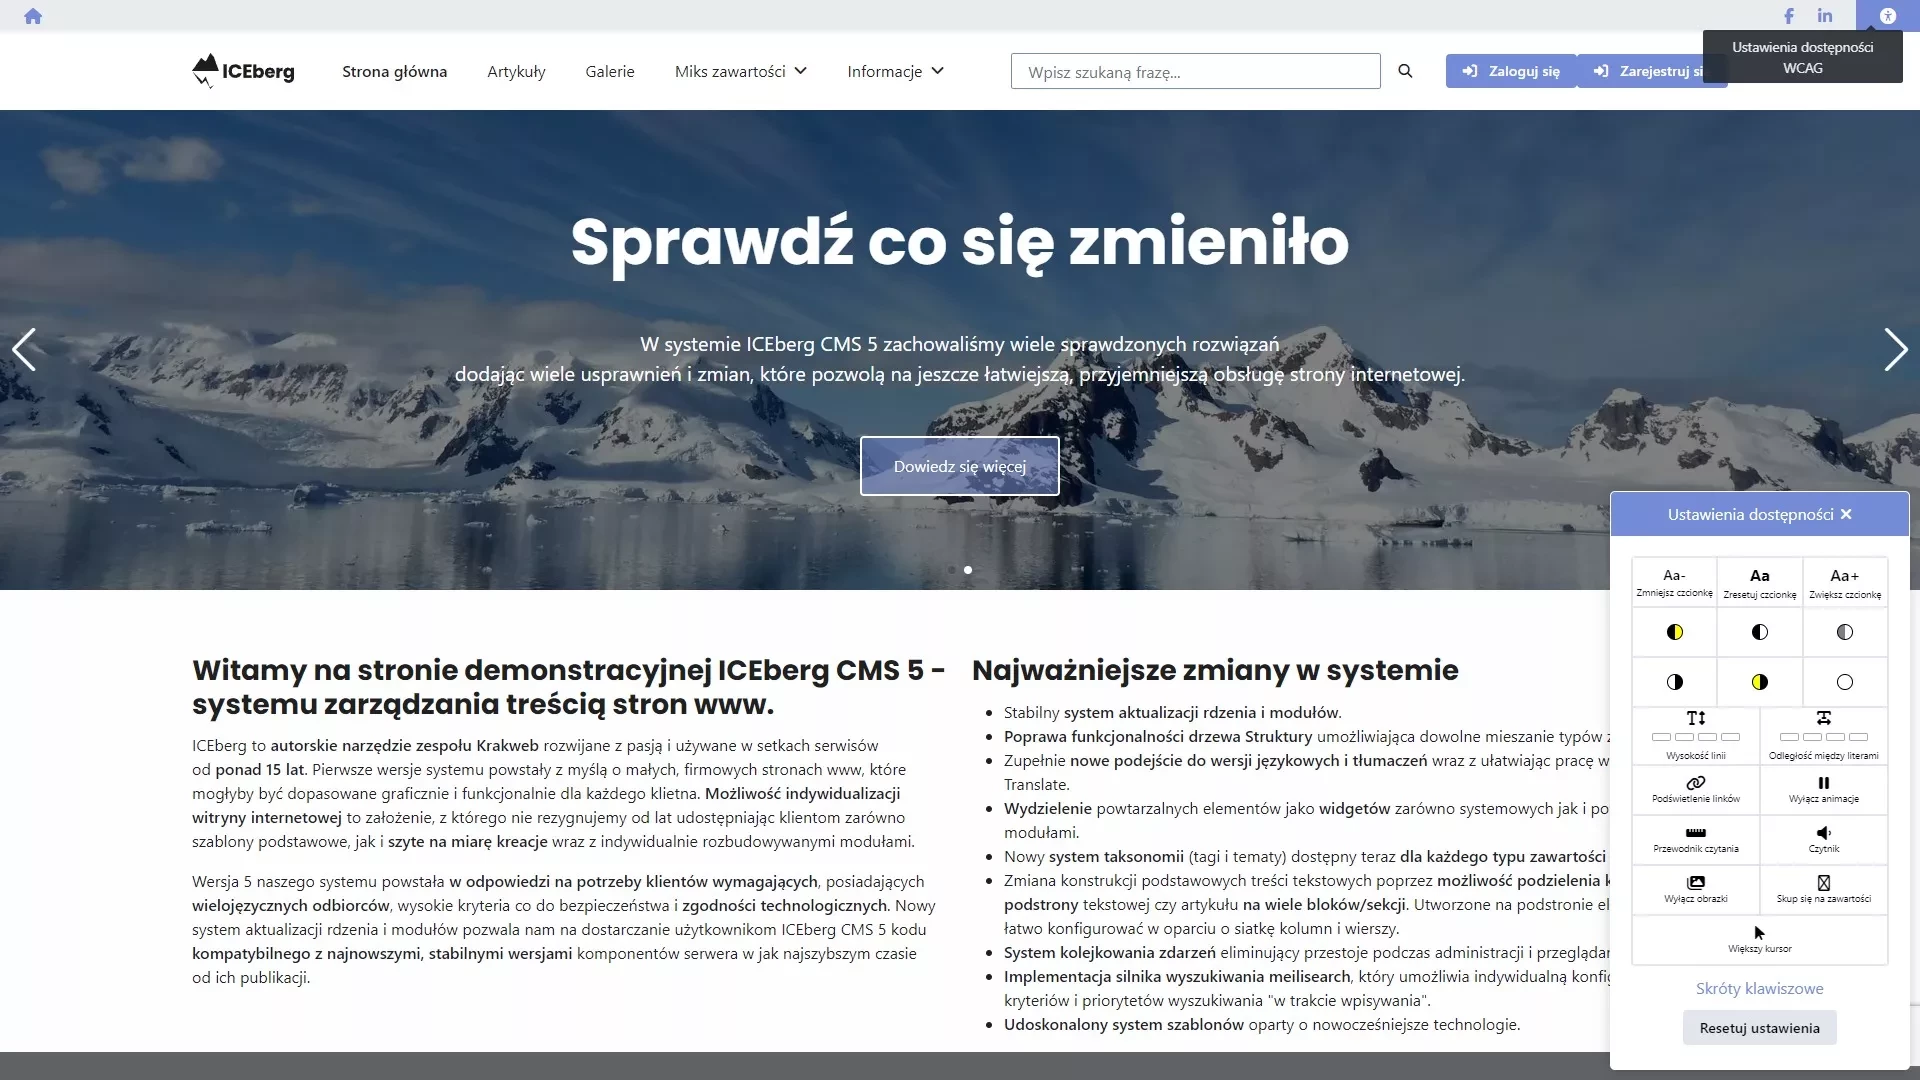Open the LinkedIn icon link

[1825, 16]
